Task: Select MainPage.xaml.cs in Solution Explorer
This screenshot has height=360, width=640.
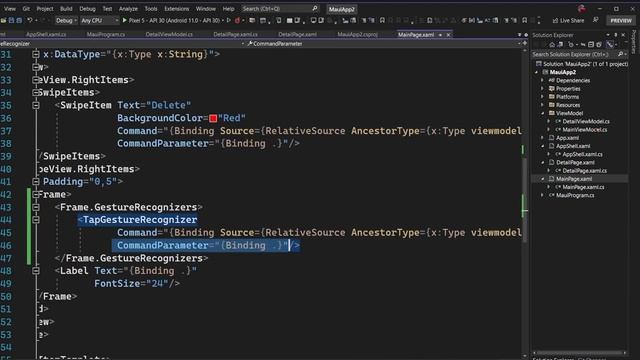Action: click(x=583, y=187)
